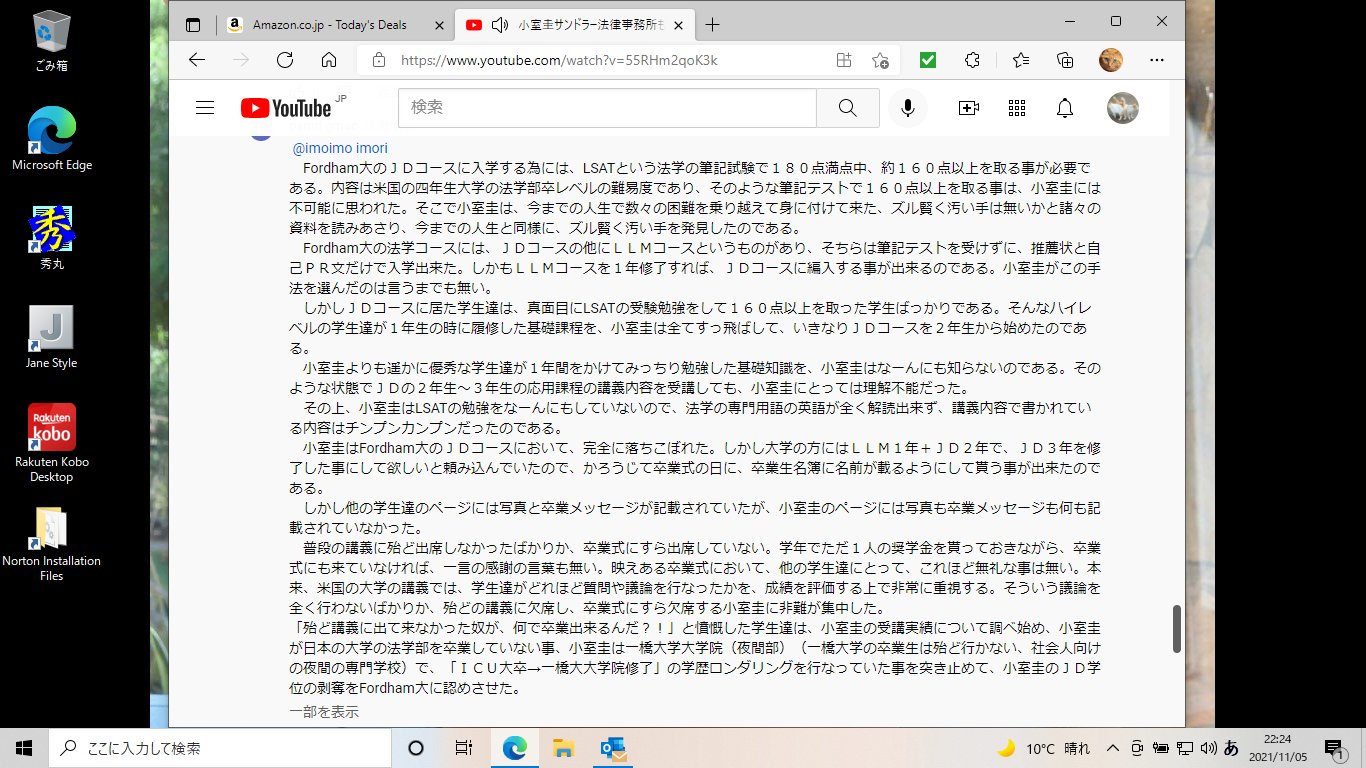Submit search with magnifier button
1366x768 pixels.
click(848, 108)
